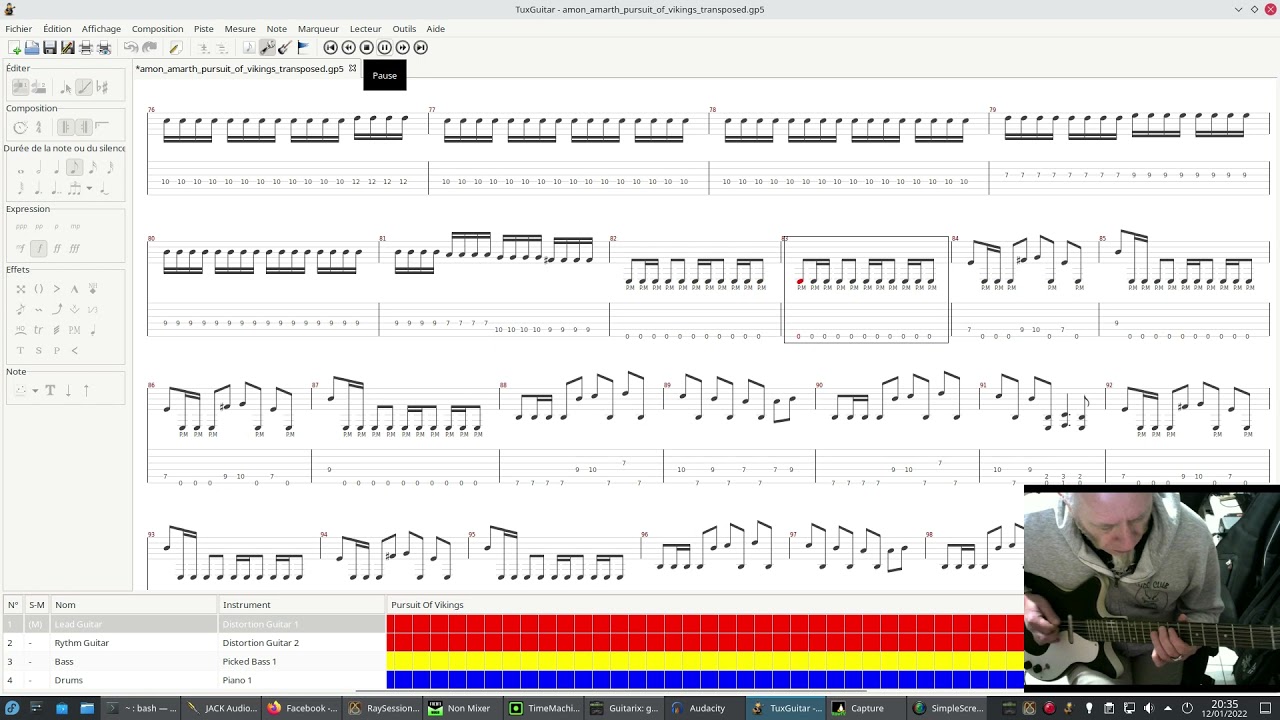
Task: Jump to last measure playback button
Action: pyautogui.click(x=421, y=47)
